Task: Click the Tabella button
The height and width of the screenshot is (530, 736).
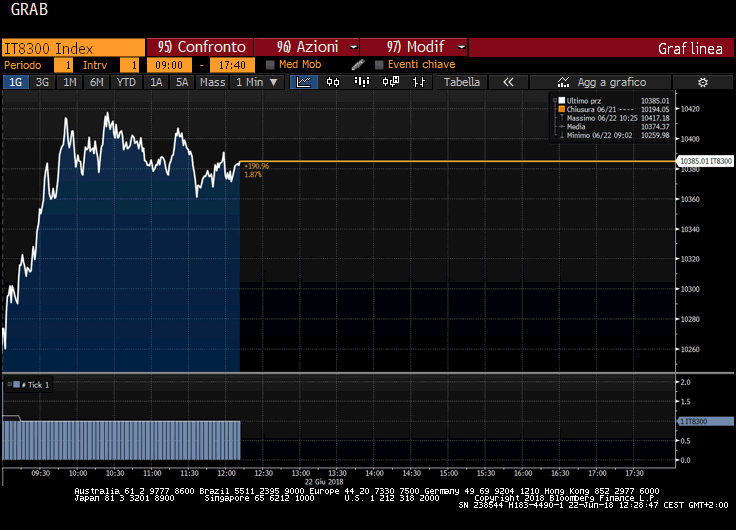Action: (461, 82)
